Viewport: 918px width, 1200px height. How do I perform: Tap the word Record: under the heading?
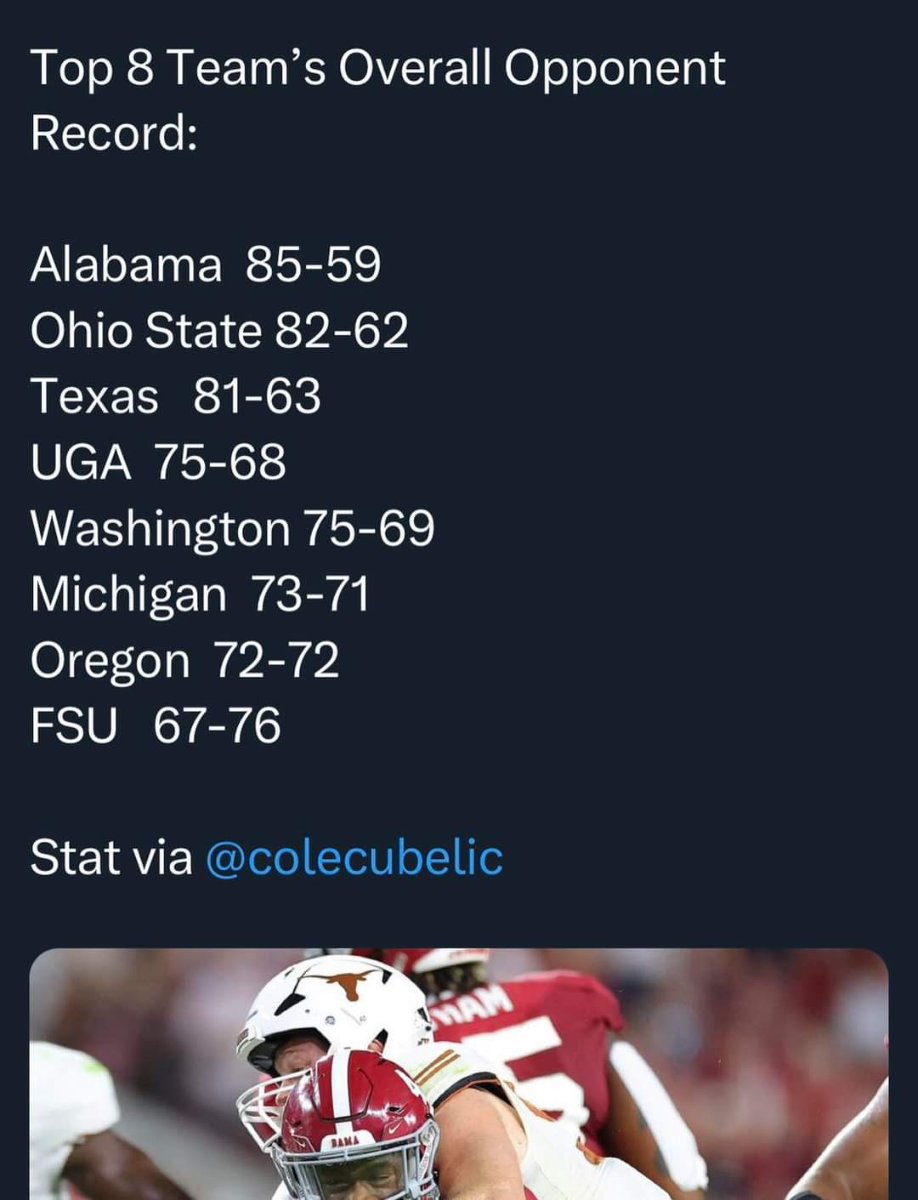(113, 133)
